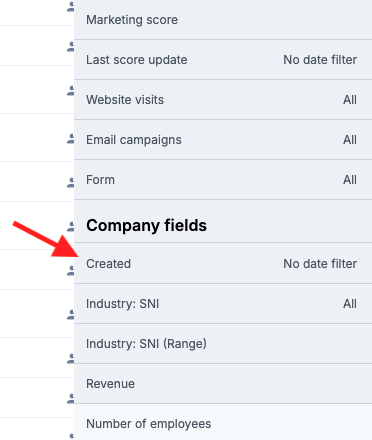372x440 pixels.
Task: Click the person icon beside Form row
Action: tap(71, 183)
